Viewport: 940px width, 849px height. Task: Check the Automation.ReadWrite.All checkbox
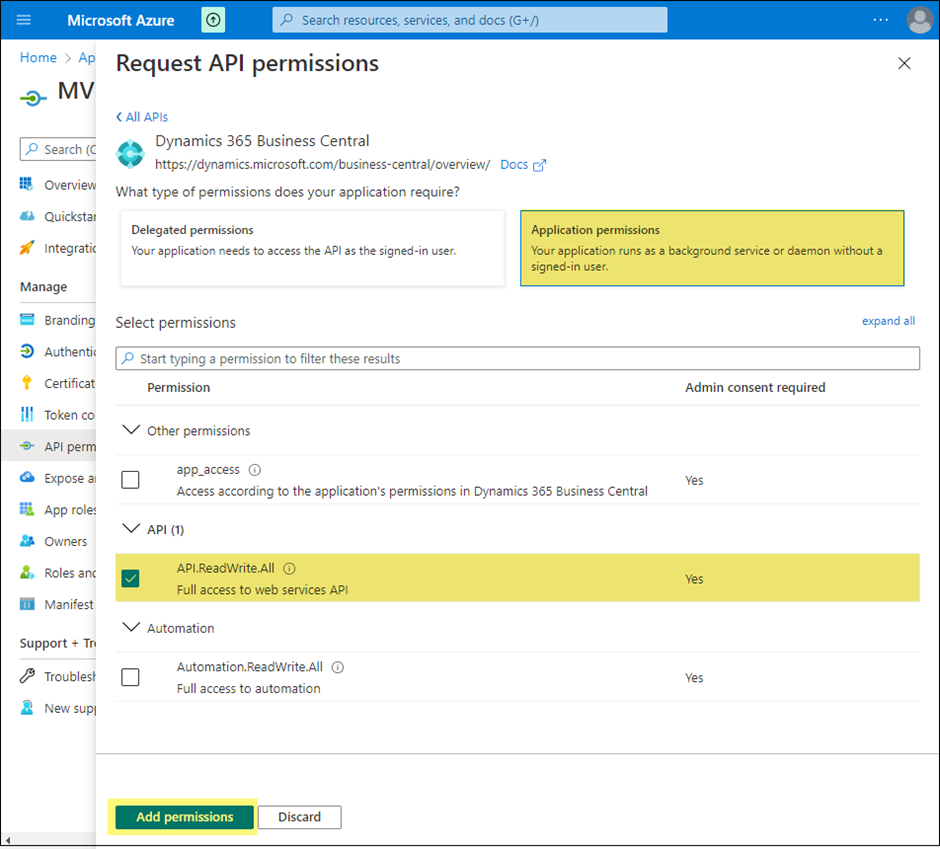(x=130, y=678)
